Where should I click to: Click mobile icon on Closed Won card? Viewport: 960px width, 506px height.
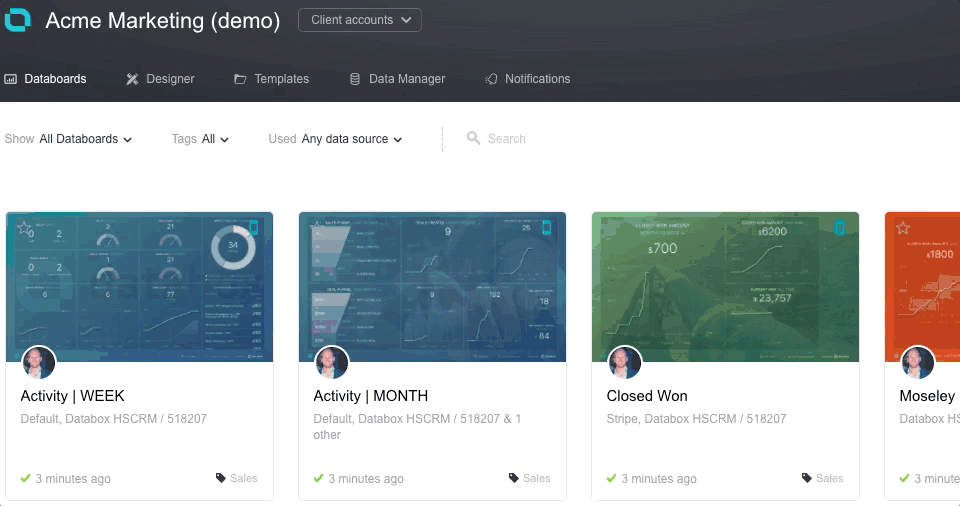(839, 228)
